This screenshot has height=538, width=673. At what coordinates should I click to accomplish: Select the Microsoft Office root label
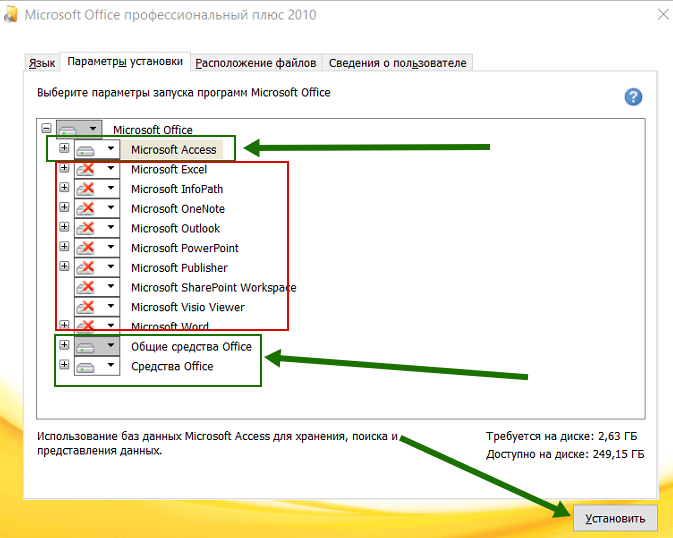[x=153, y=130]
